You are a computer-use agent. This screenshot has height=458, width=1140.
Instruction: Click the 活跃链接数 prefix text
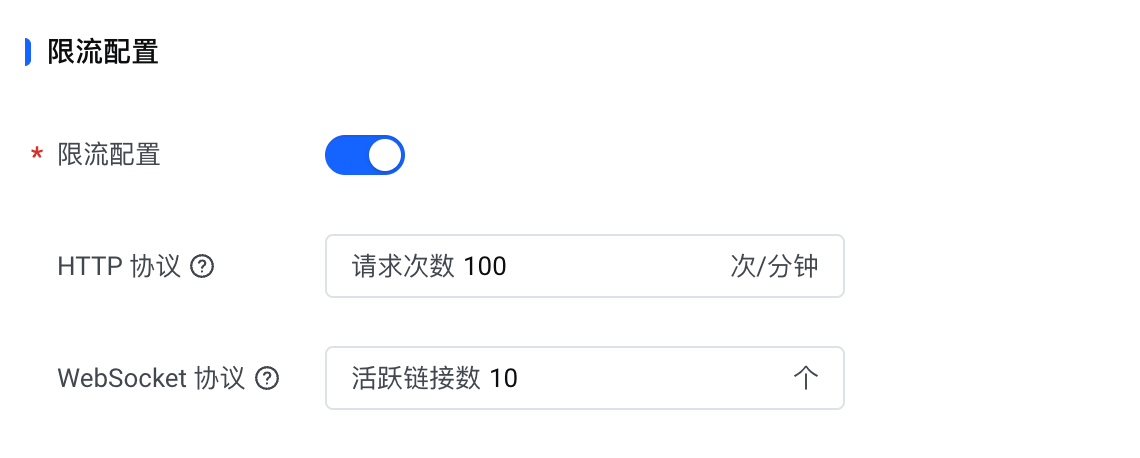[x=416, y=379]
